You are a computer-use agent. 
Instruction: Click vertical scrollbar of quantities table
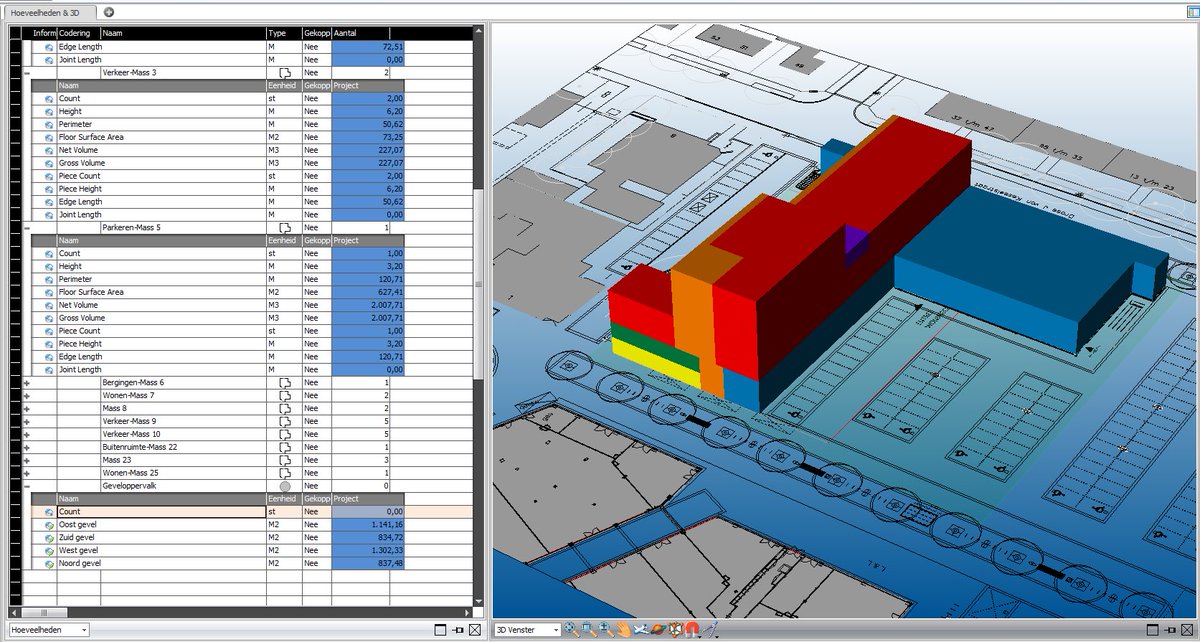coord(477,282)
